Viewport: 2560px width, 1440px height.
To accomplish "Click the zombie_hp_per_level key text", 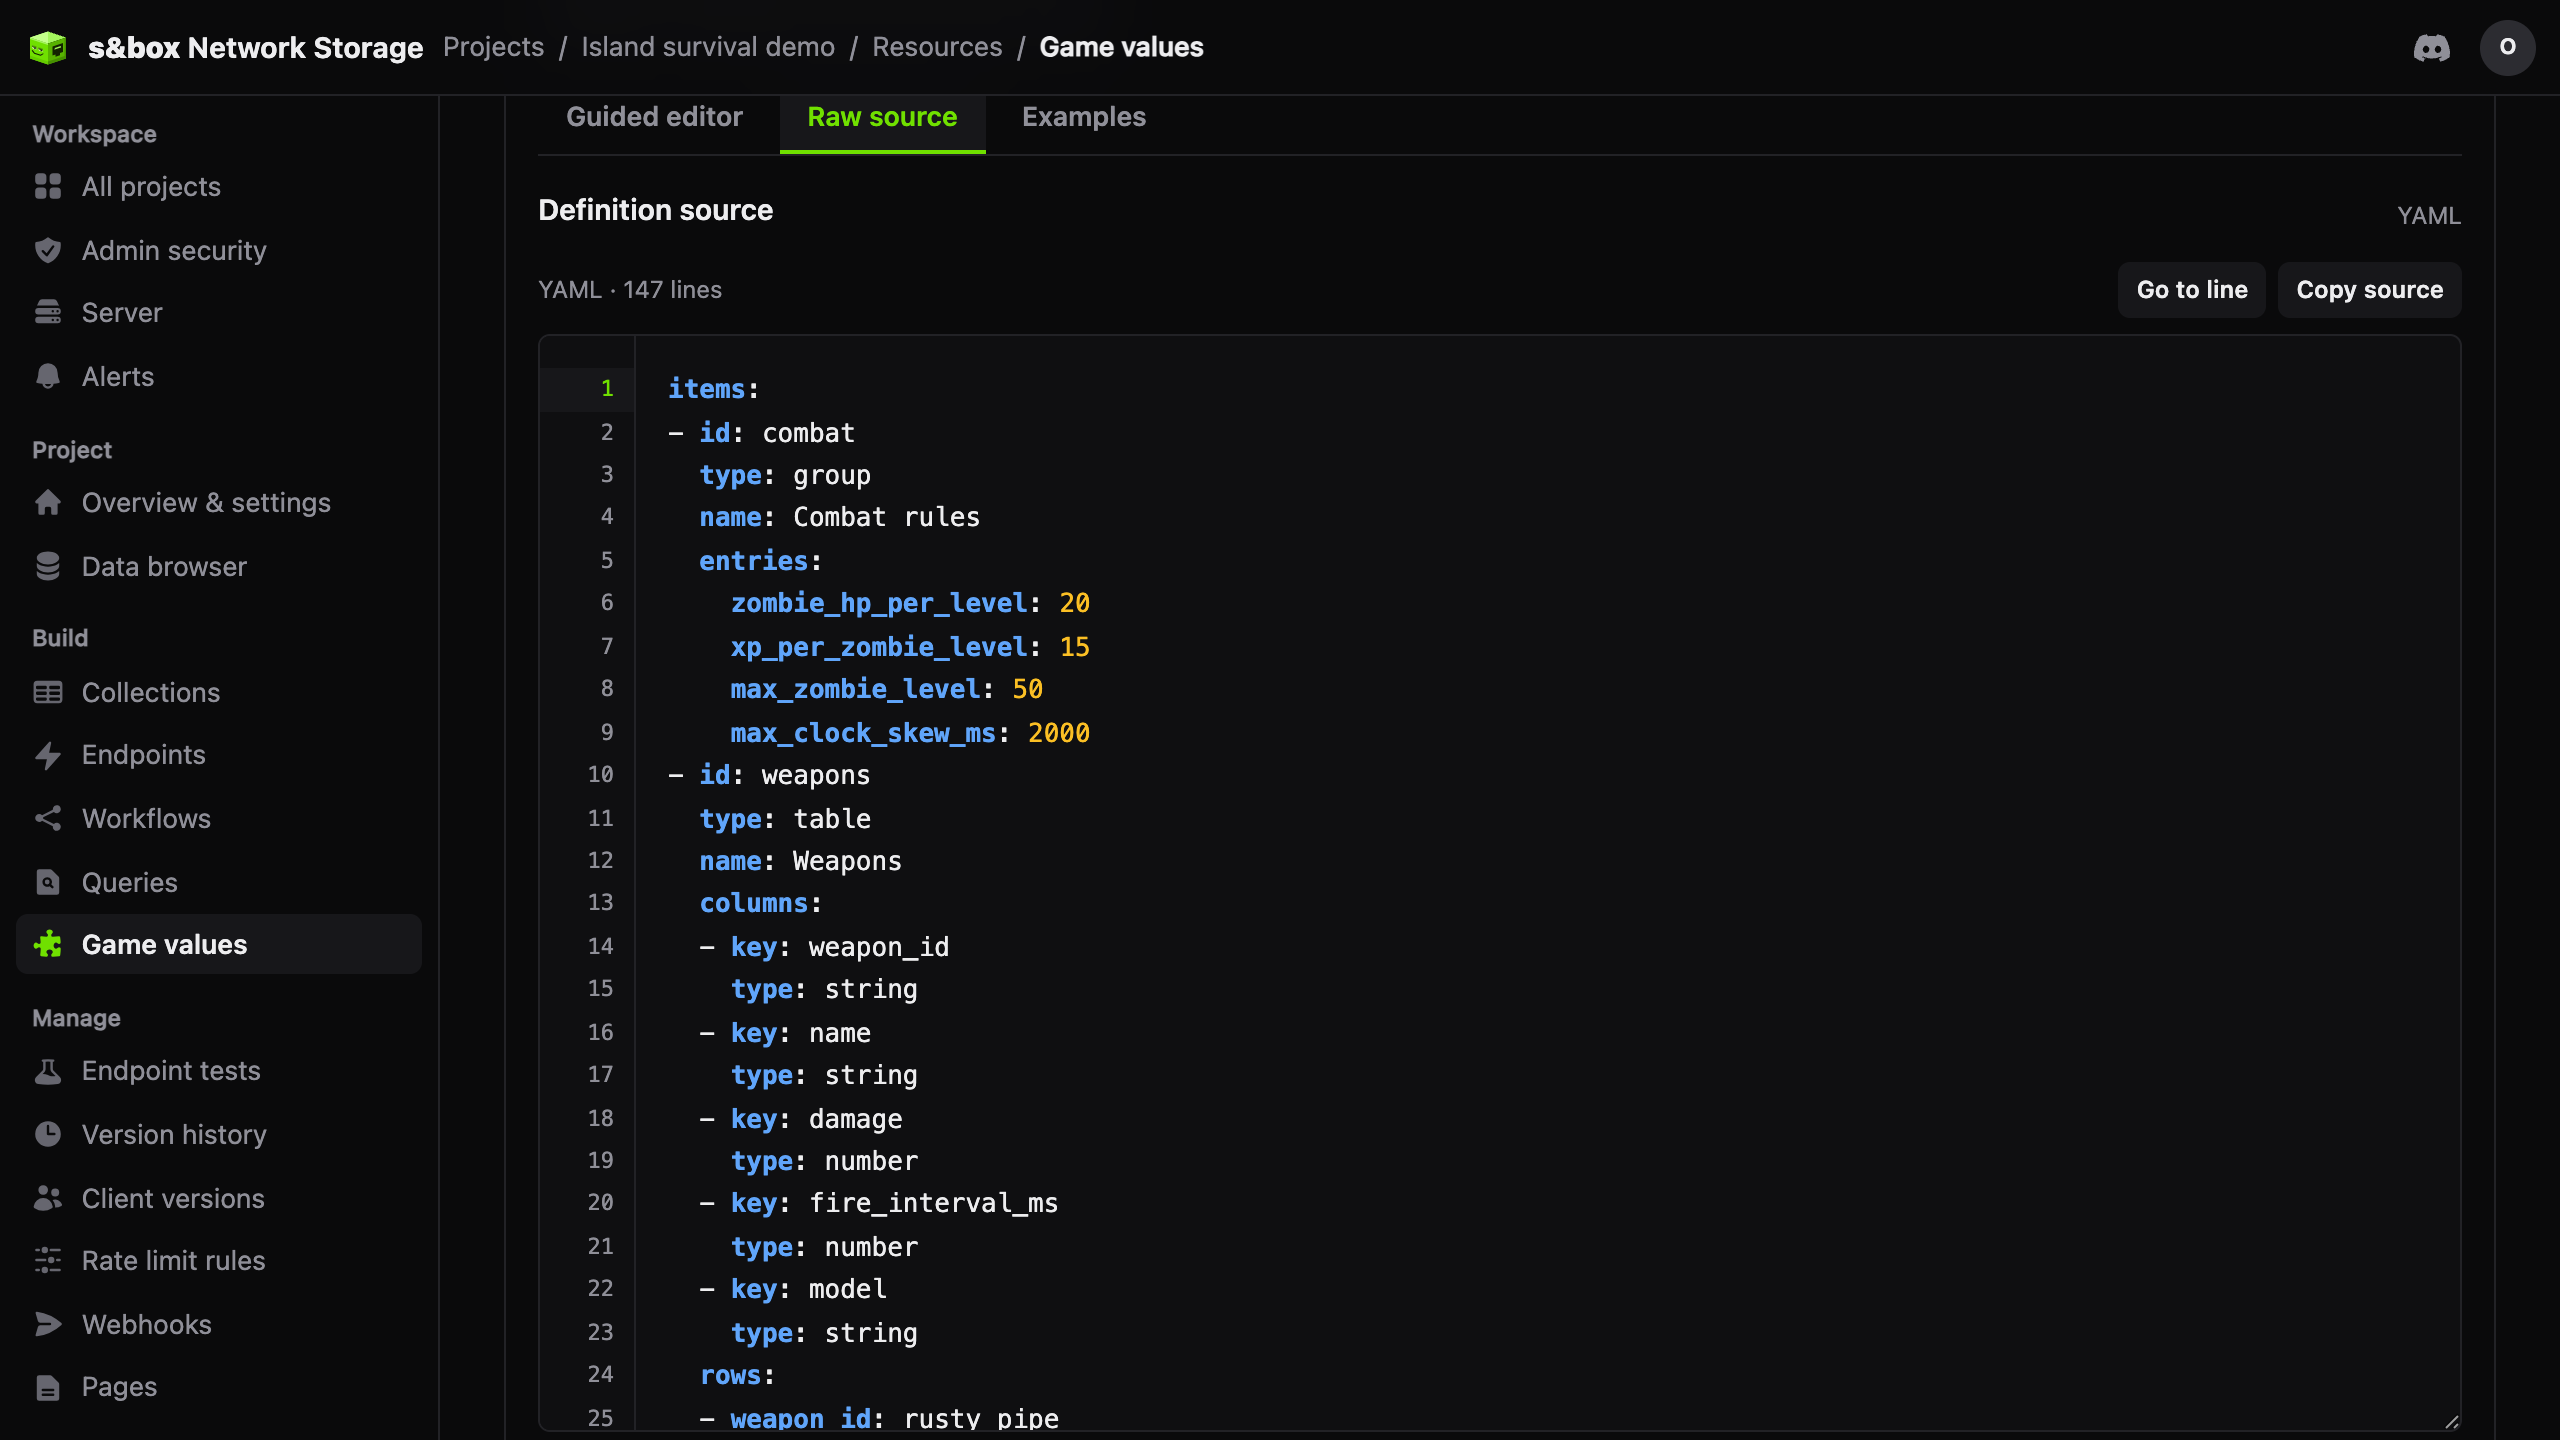I will tap(878, 603).
